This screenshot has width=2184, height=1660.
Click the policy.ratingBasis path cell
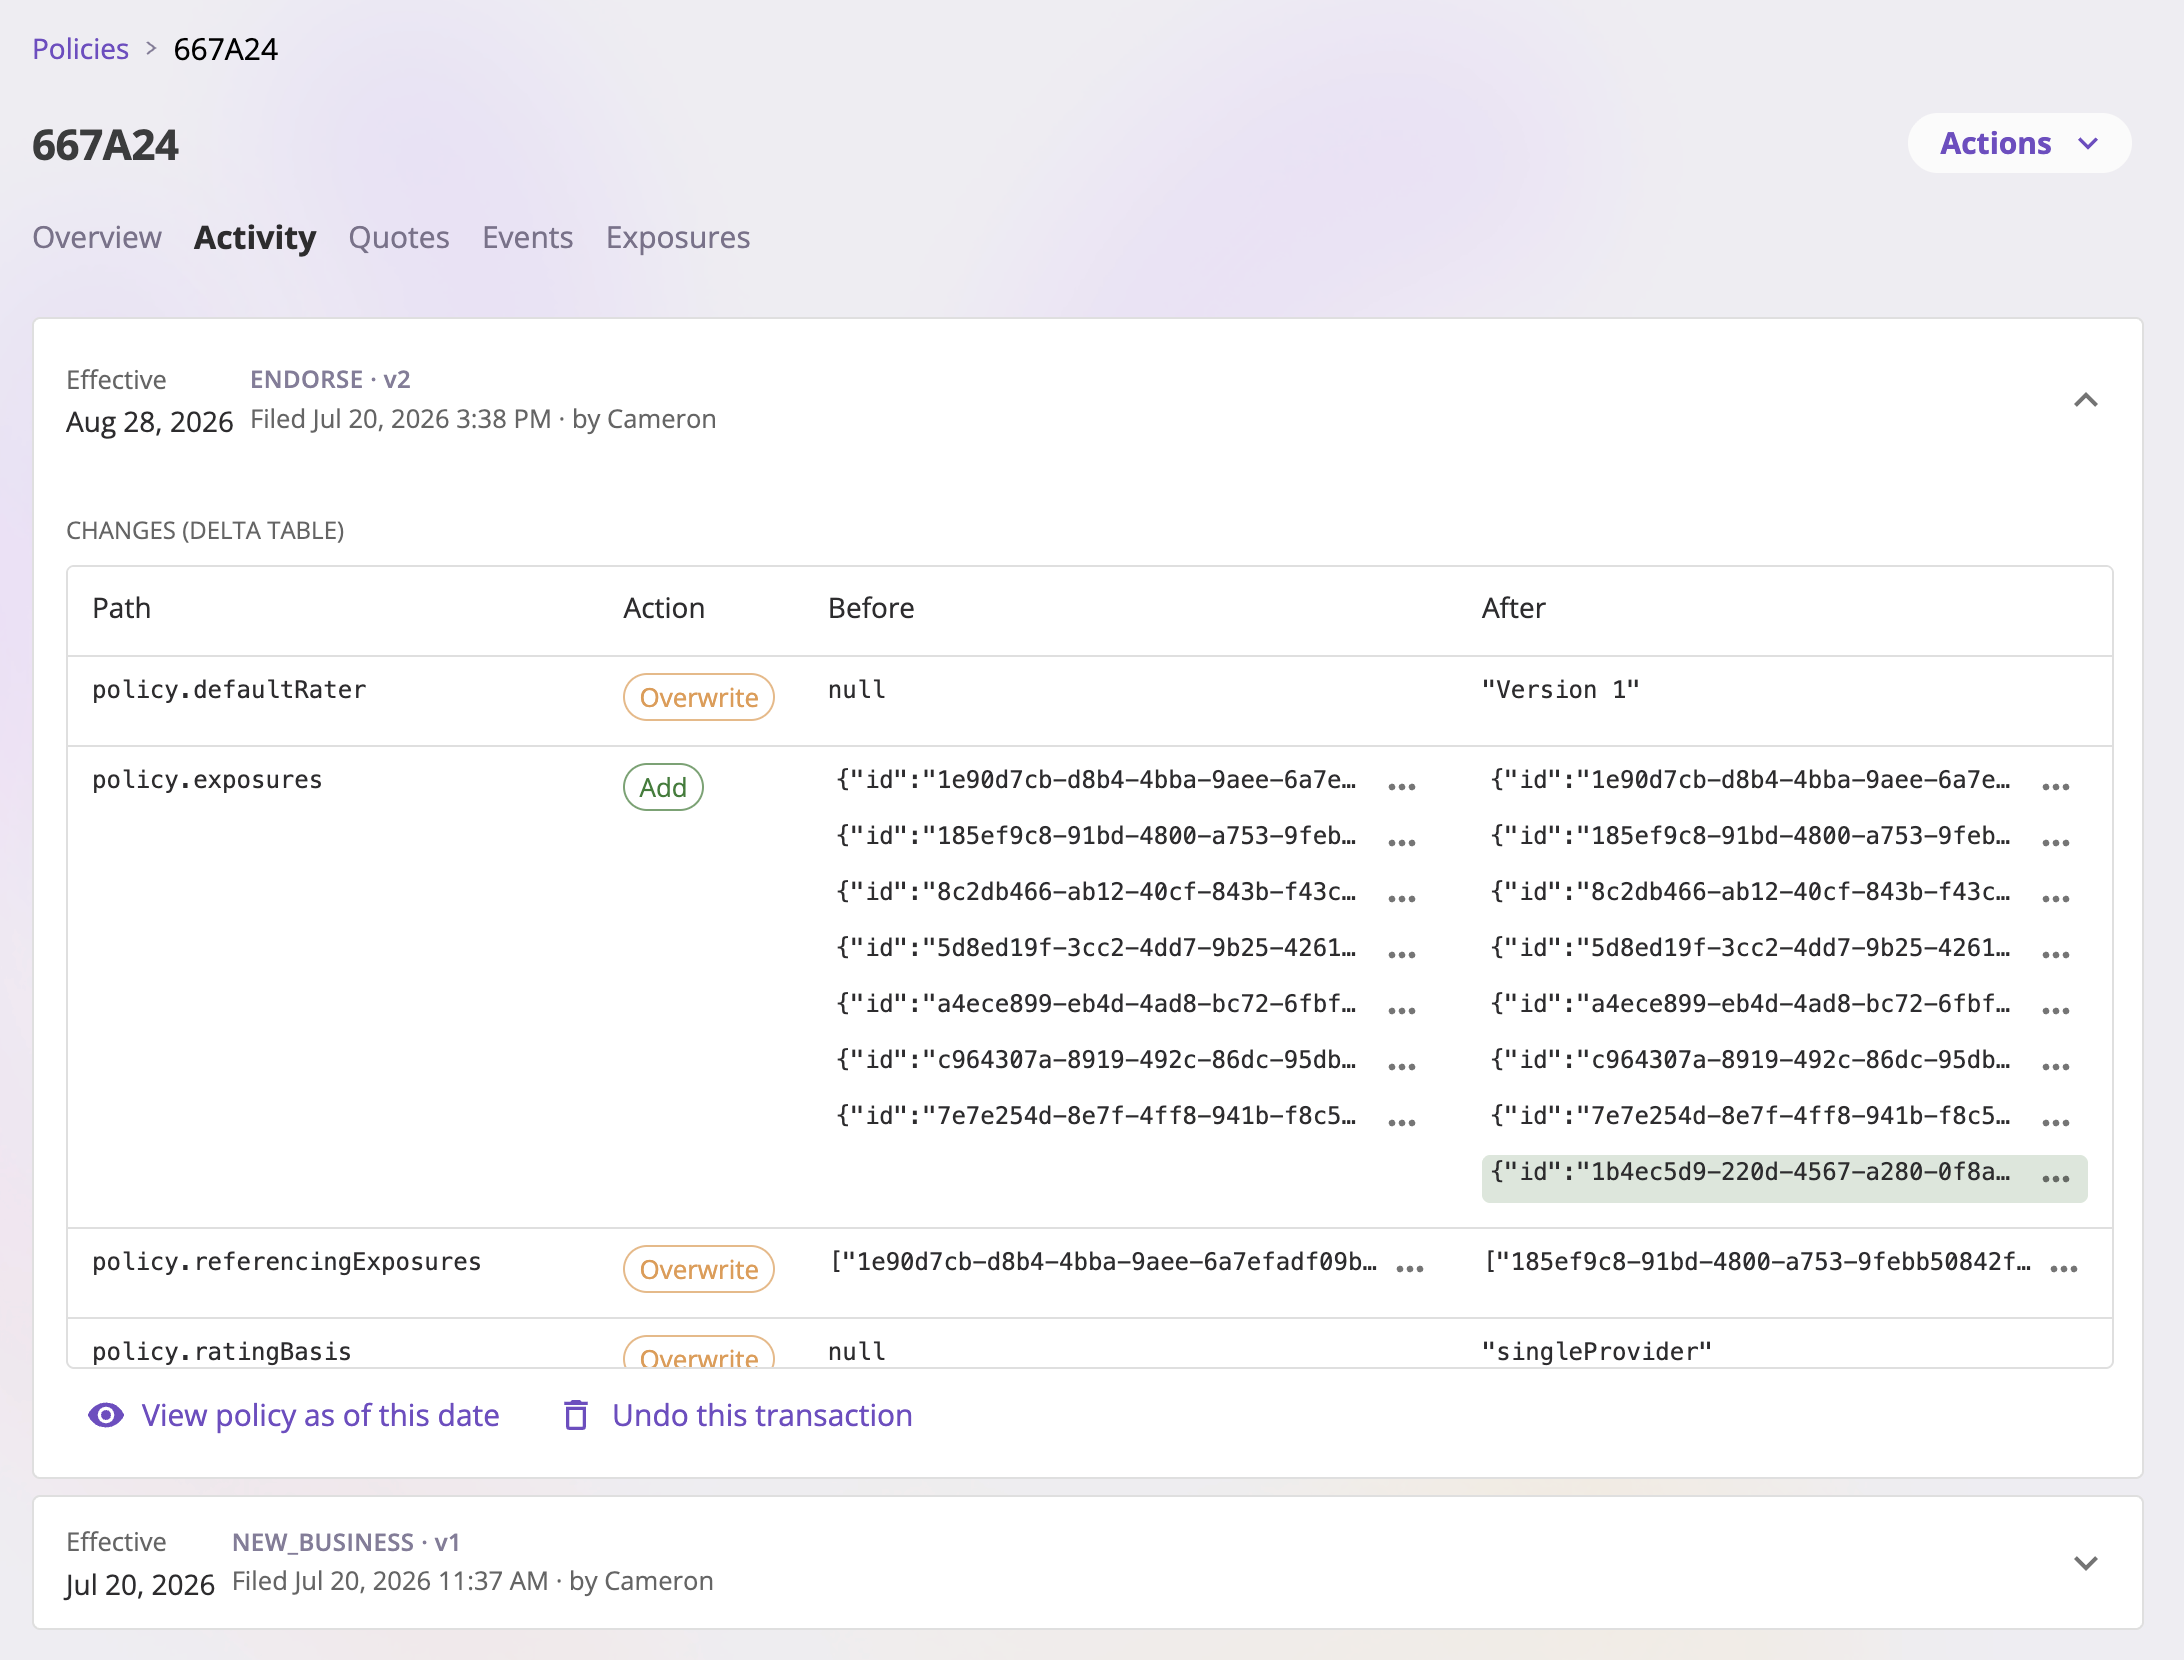pyautogui.click(x=222, y=1352)
